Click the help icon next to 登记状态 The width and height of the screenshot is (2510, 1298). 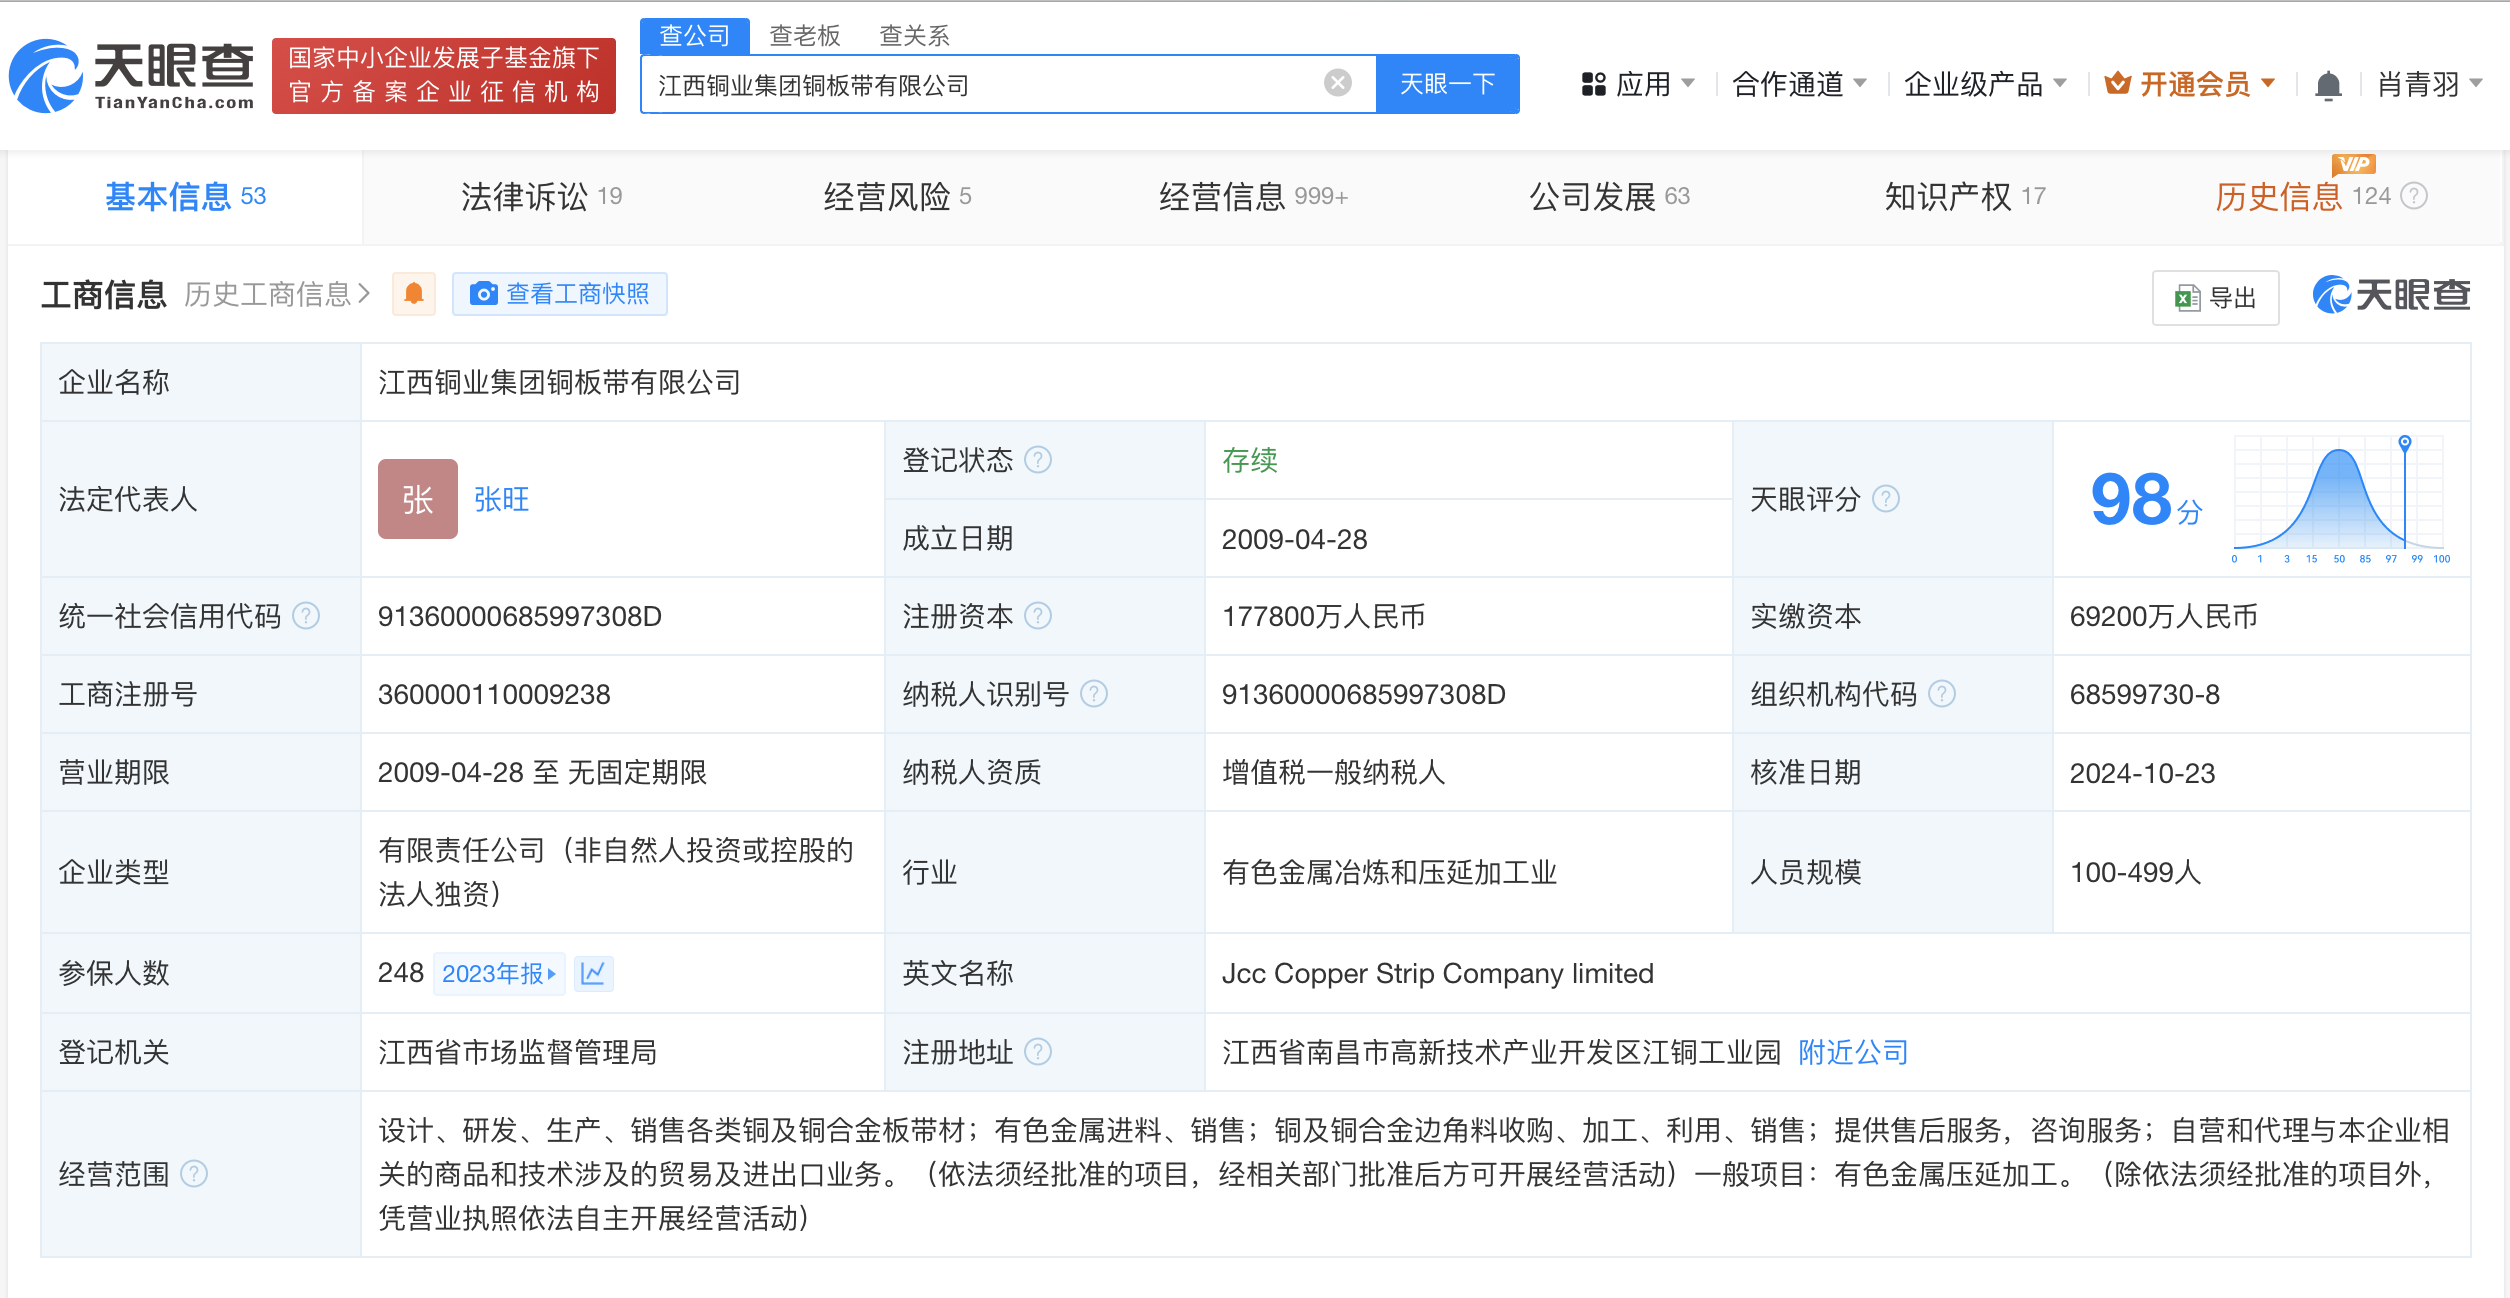coord(1039,460)
